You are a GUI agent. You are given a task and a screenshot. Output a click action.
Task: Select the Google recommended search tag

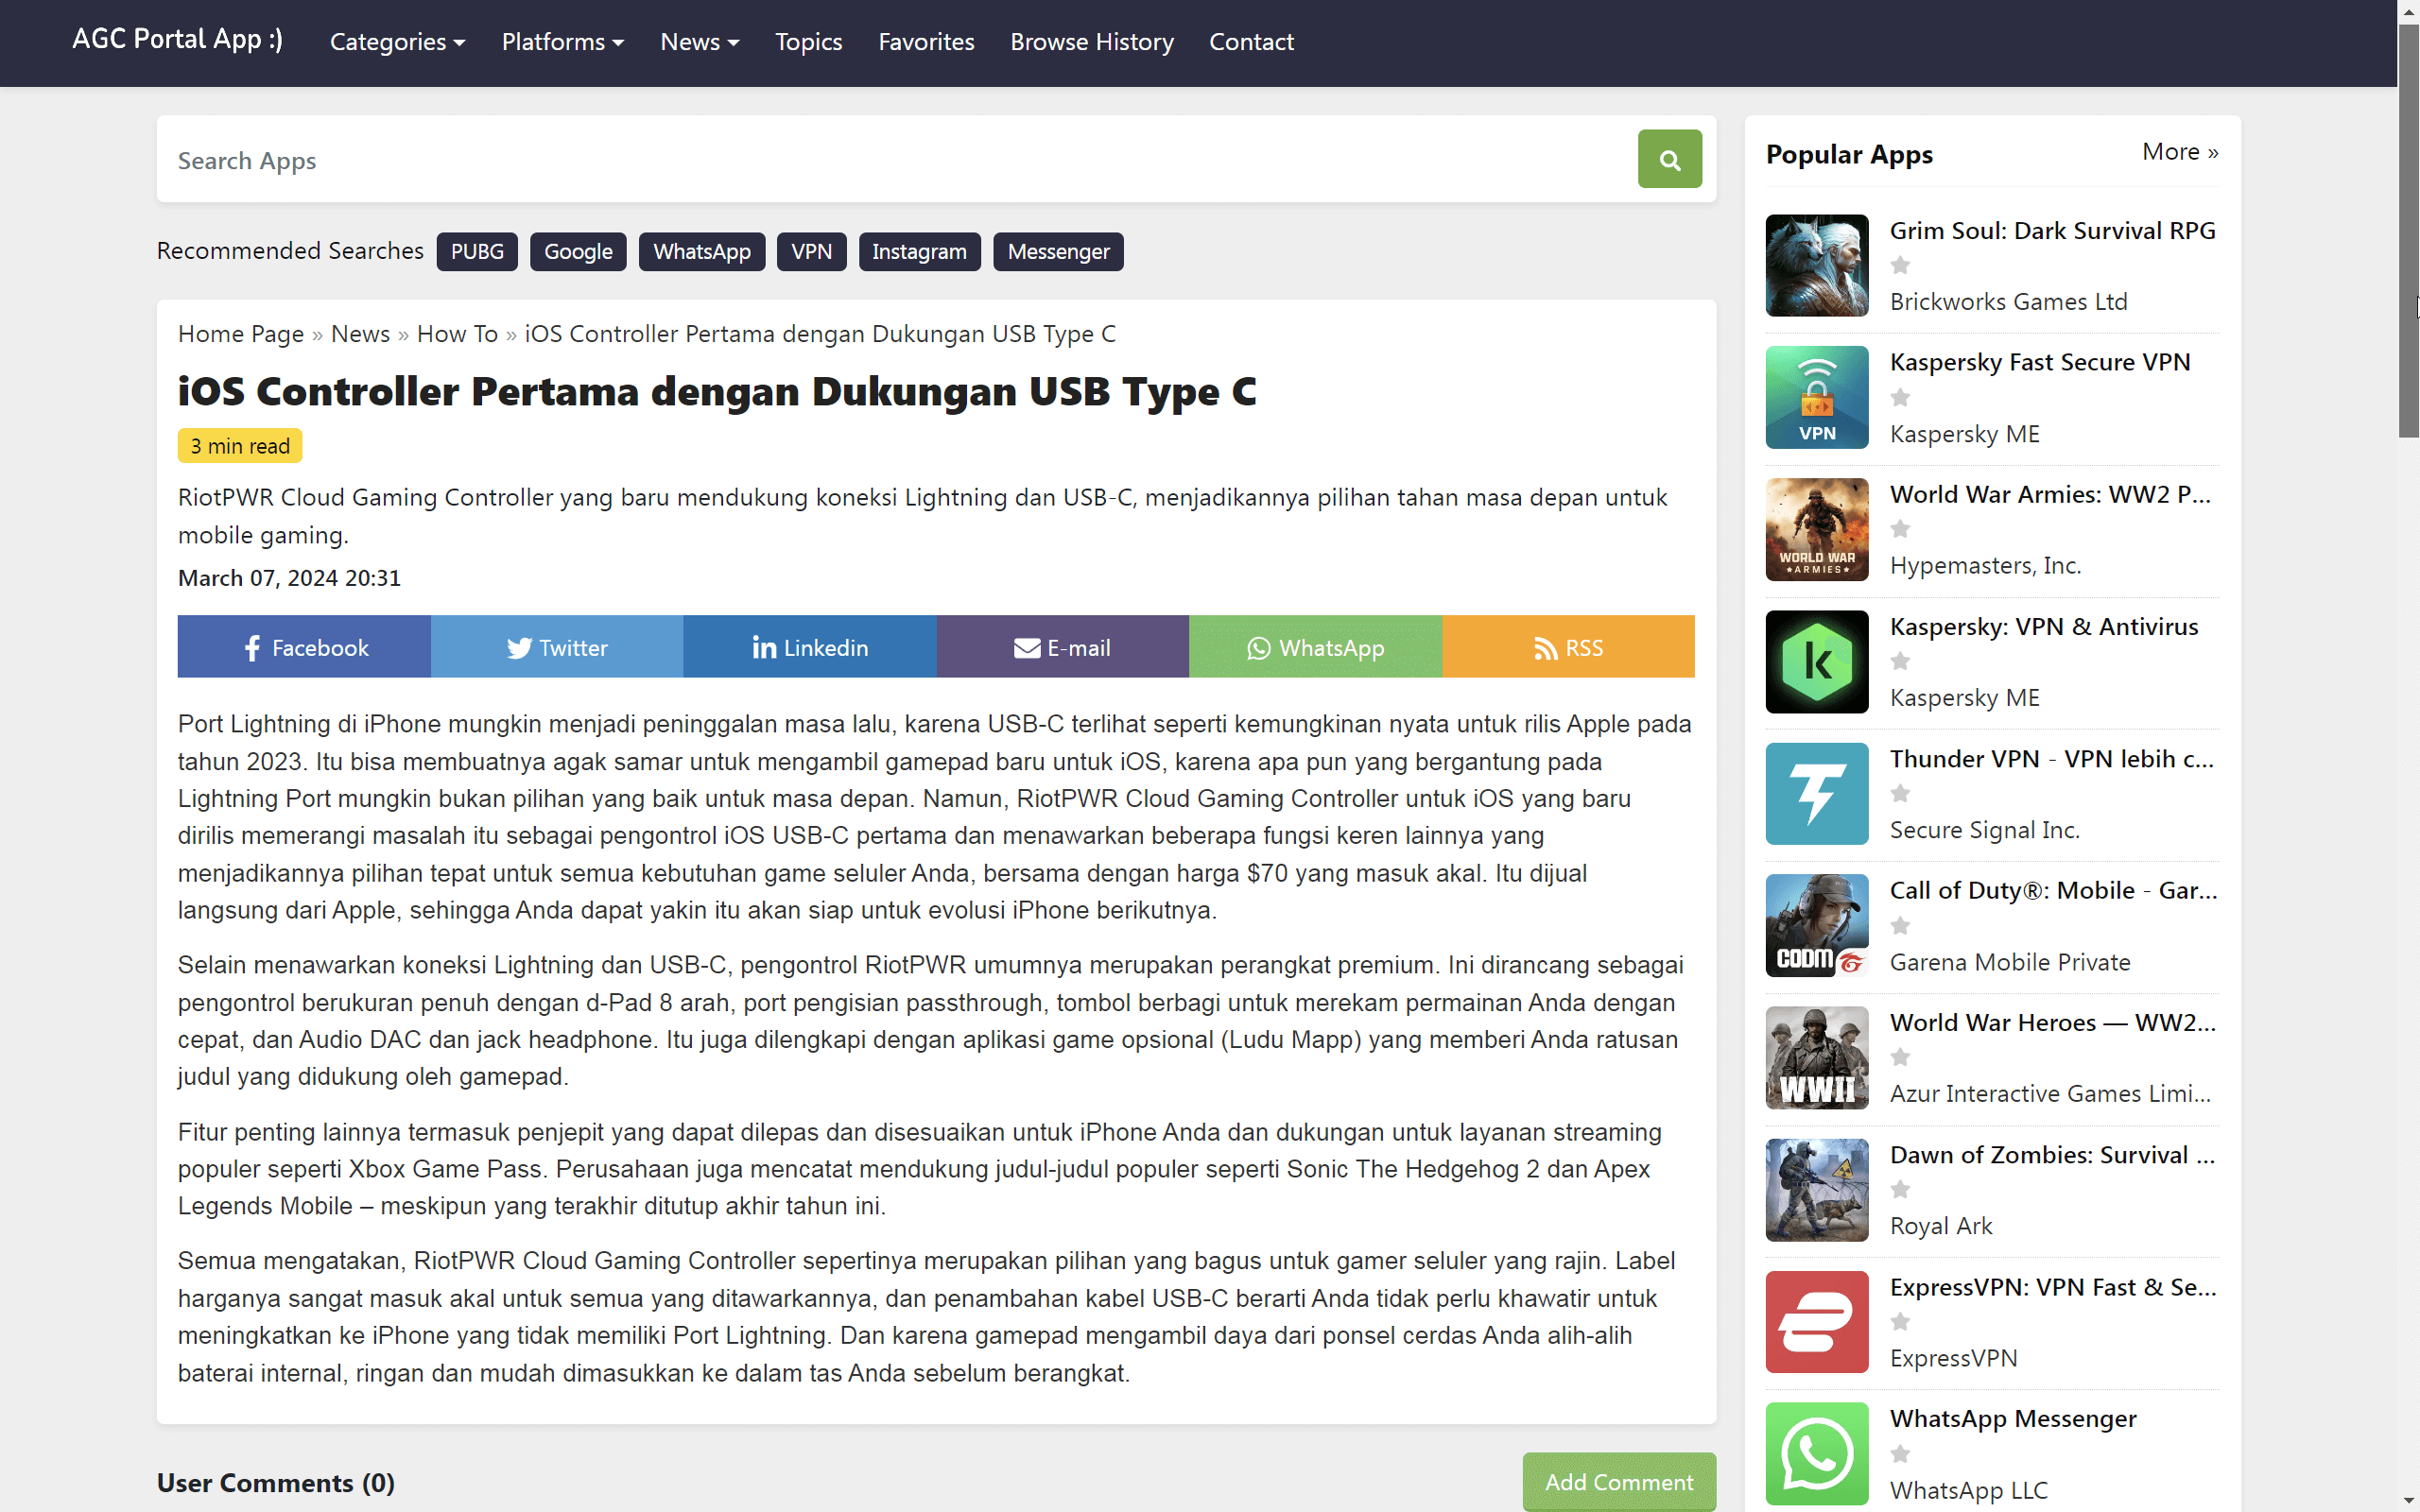578,251
